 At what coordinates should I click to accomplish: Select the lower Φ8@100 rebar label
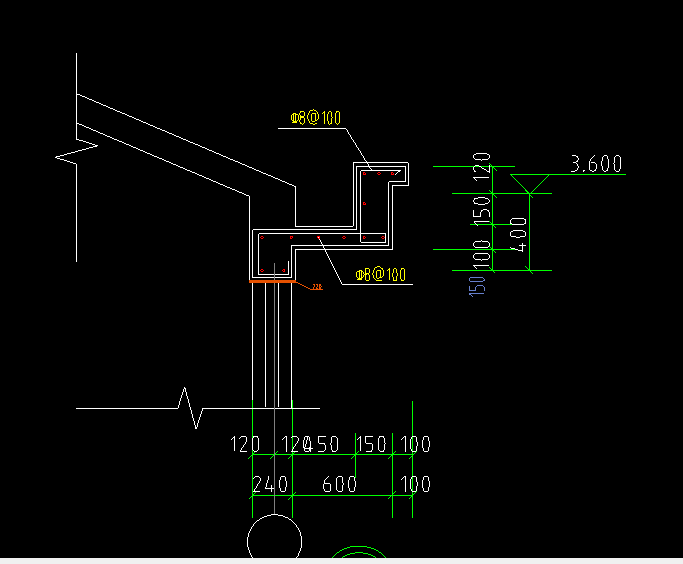(381, 275)
